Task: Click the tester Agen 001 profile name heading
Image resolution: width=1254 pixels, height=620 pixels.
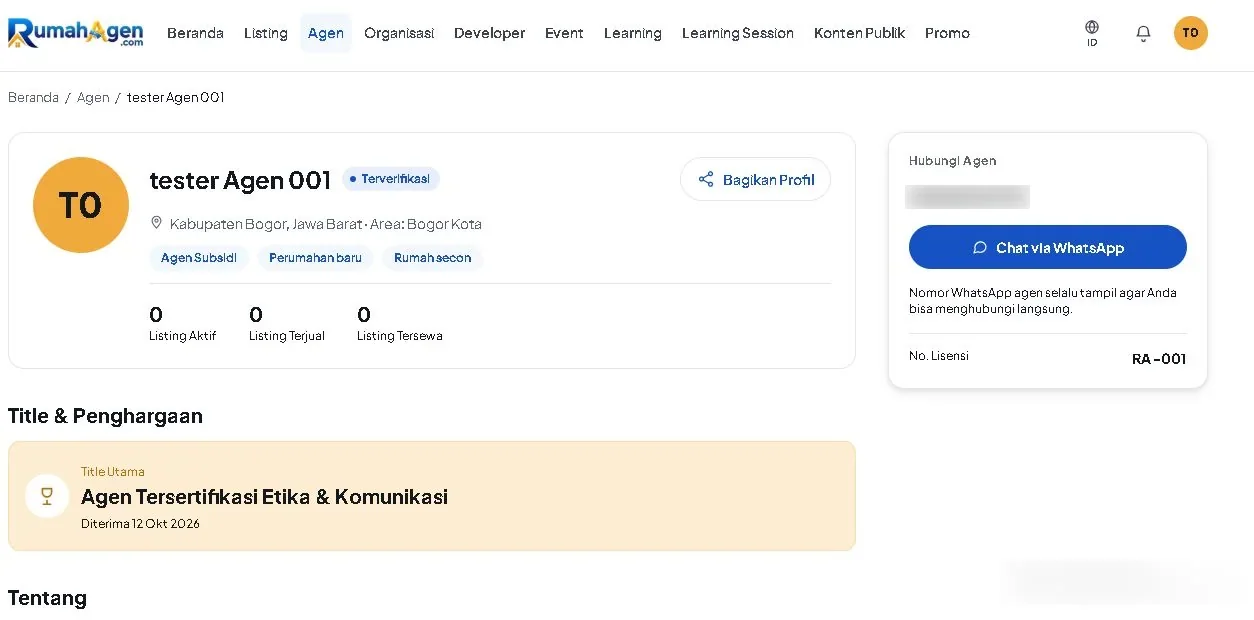Action: click(240, 180)
